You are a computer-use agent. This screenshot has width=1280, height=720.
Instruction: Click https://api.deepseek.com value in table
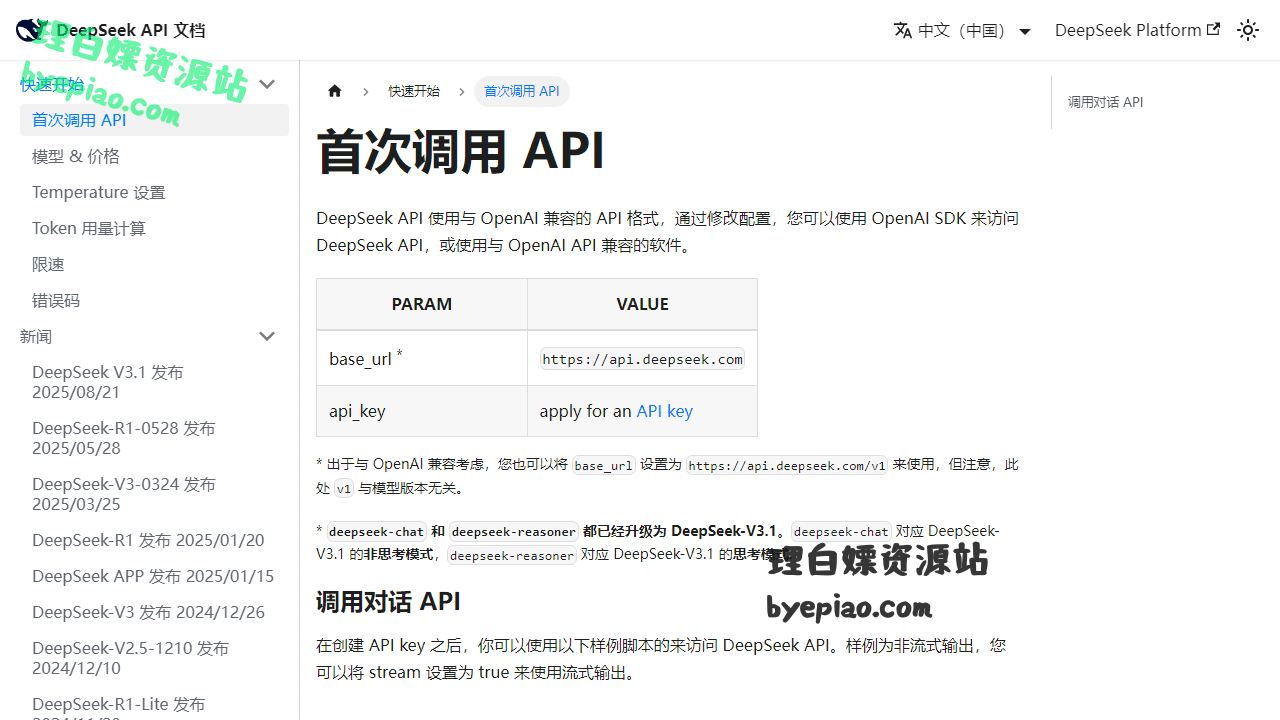tap(642, 359)
